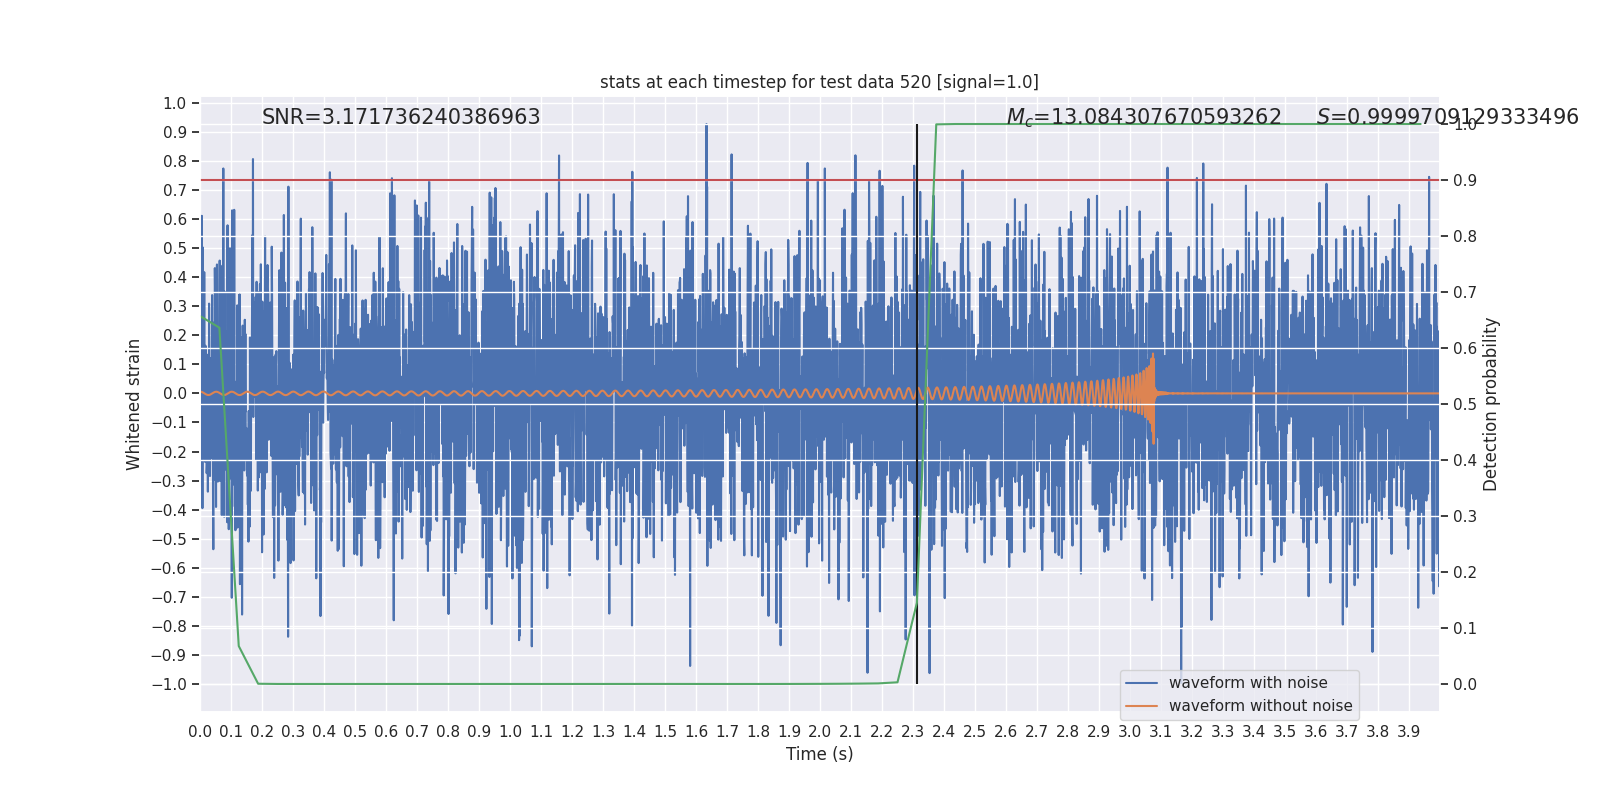Screen dimensions: 1600x800
Task: Click the 'Whitened strain' y-axis label
Action: 134,404
